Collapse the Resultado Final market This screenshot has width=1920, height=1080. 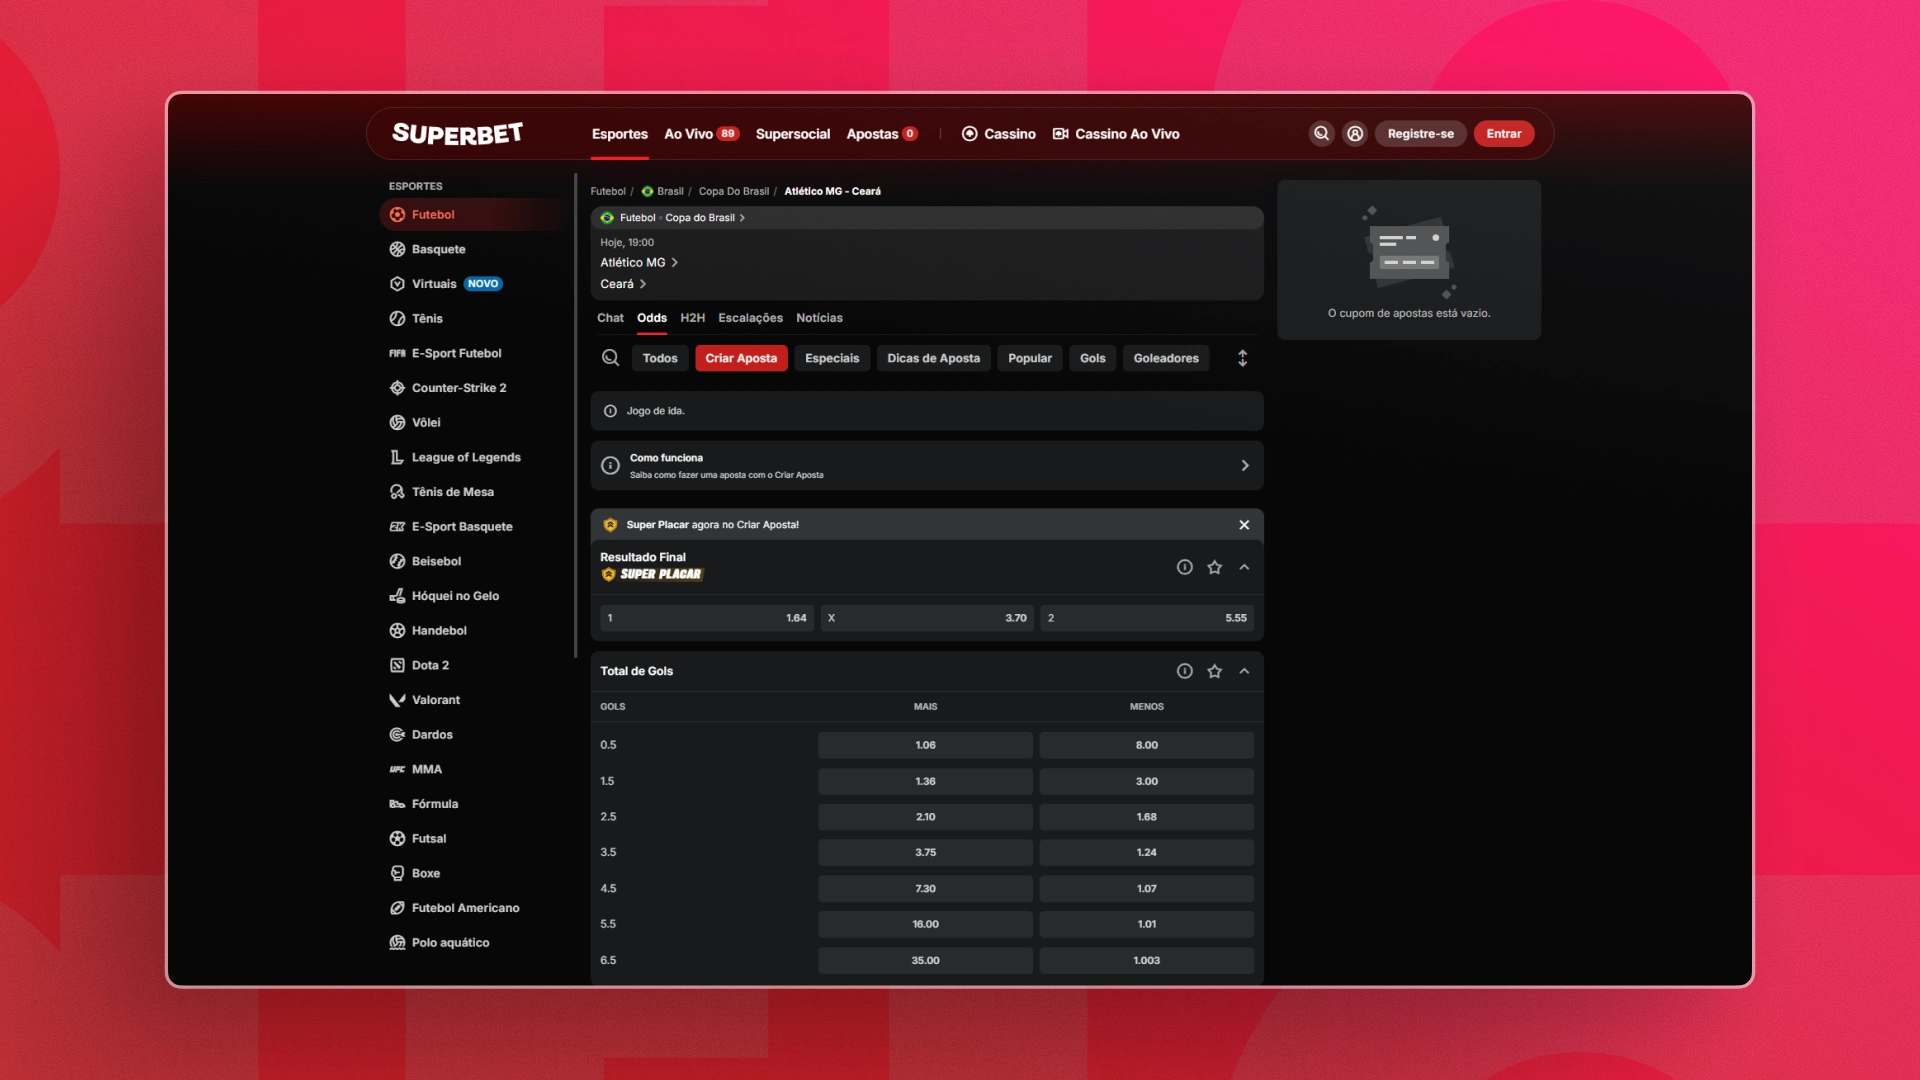click(x=1245, y=567)
